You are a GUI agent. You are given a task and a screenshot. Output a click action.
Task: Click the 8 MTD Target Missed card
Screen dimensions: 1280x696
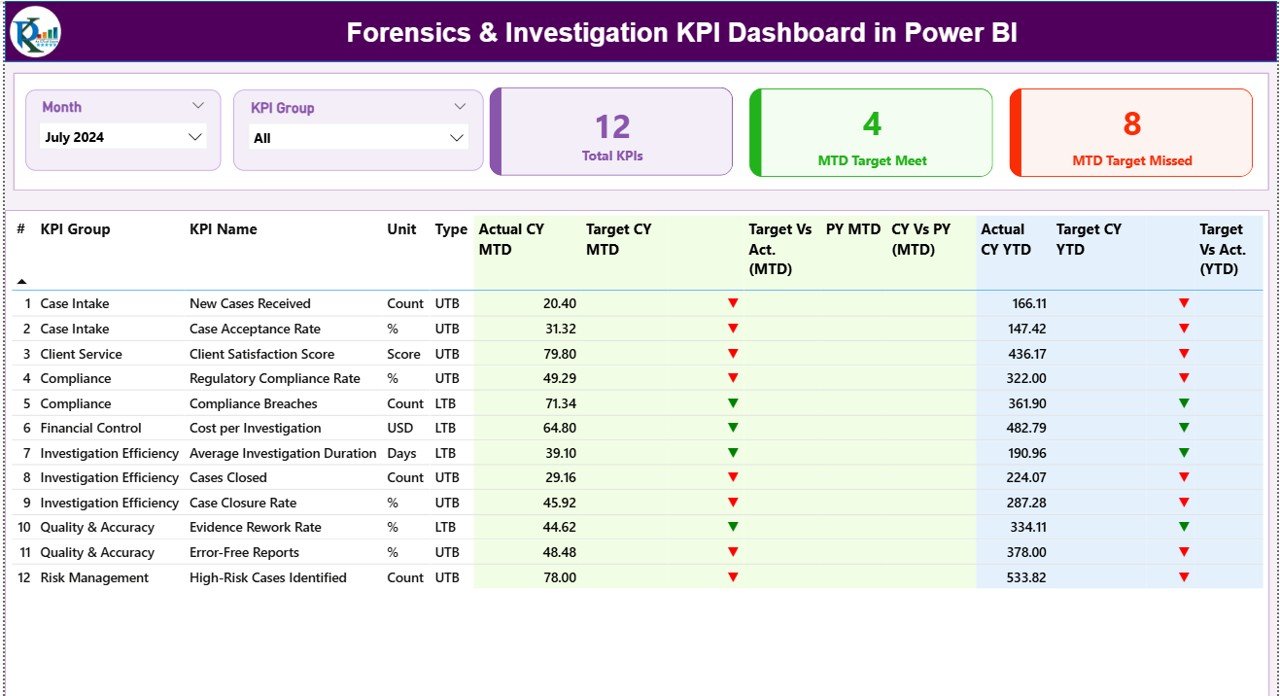point(1130,133)
